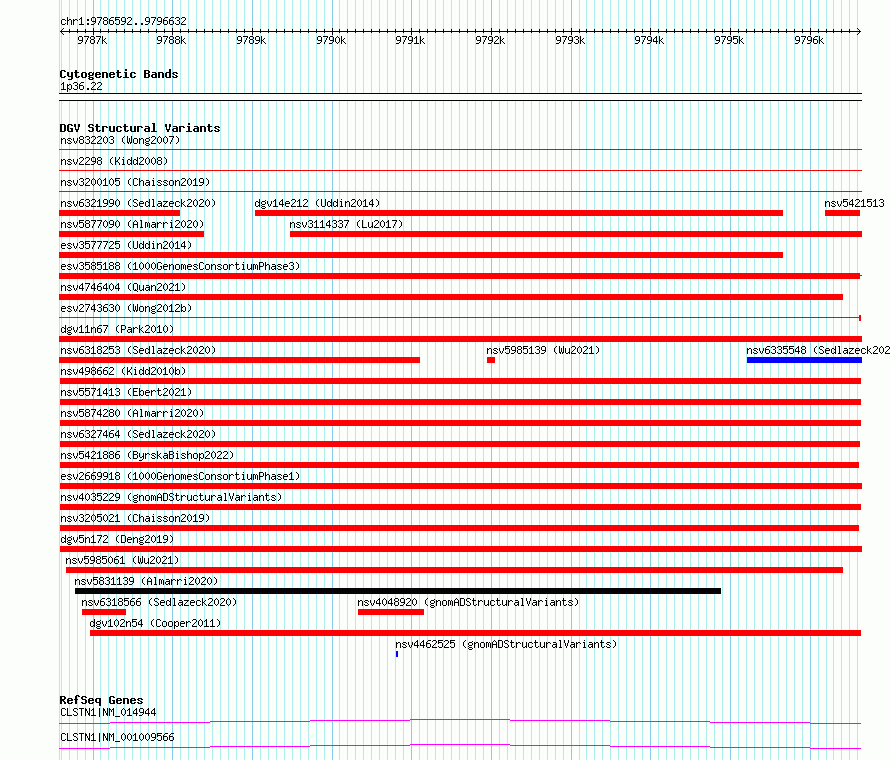Open dgv5n172 (Deng2019) variant
The height and width of the screenshot is (760, 890).
[117, 539]
